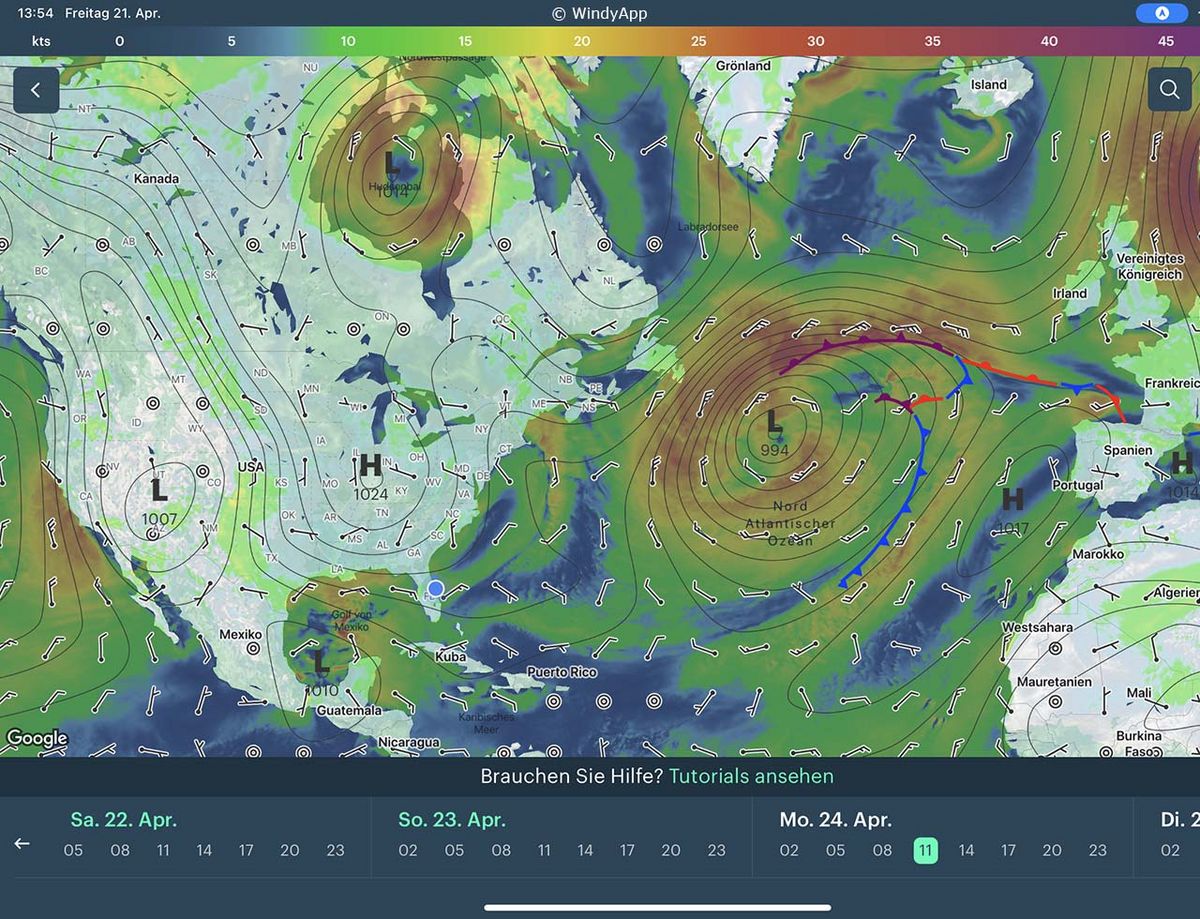Choose hour 17 on Monday 24
1200x919 pixels.
[x=1008, y=850]
